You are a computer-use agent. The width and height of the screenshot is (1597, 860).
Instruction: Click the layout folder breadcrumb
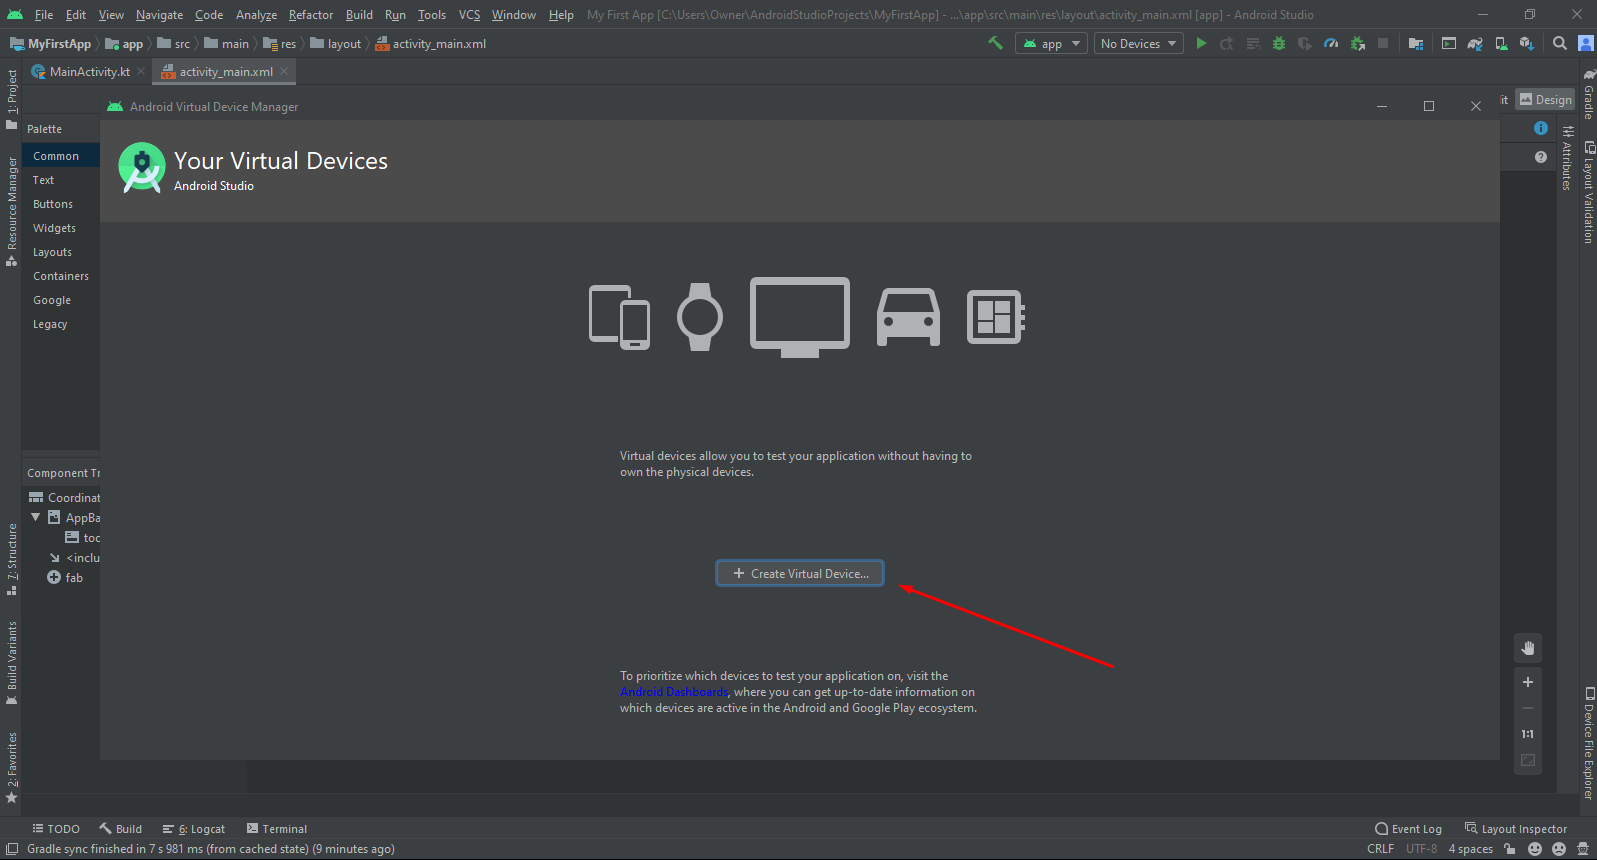click(x=336, y=44)
